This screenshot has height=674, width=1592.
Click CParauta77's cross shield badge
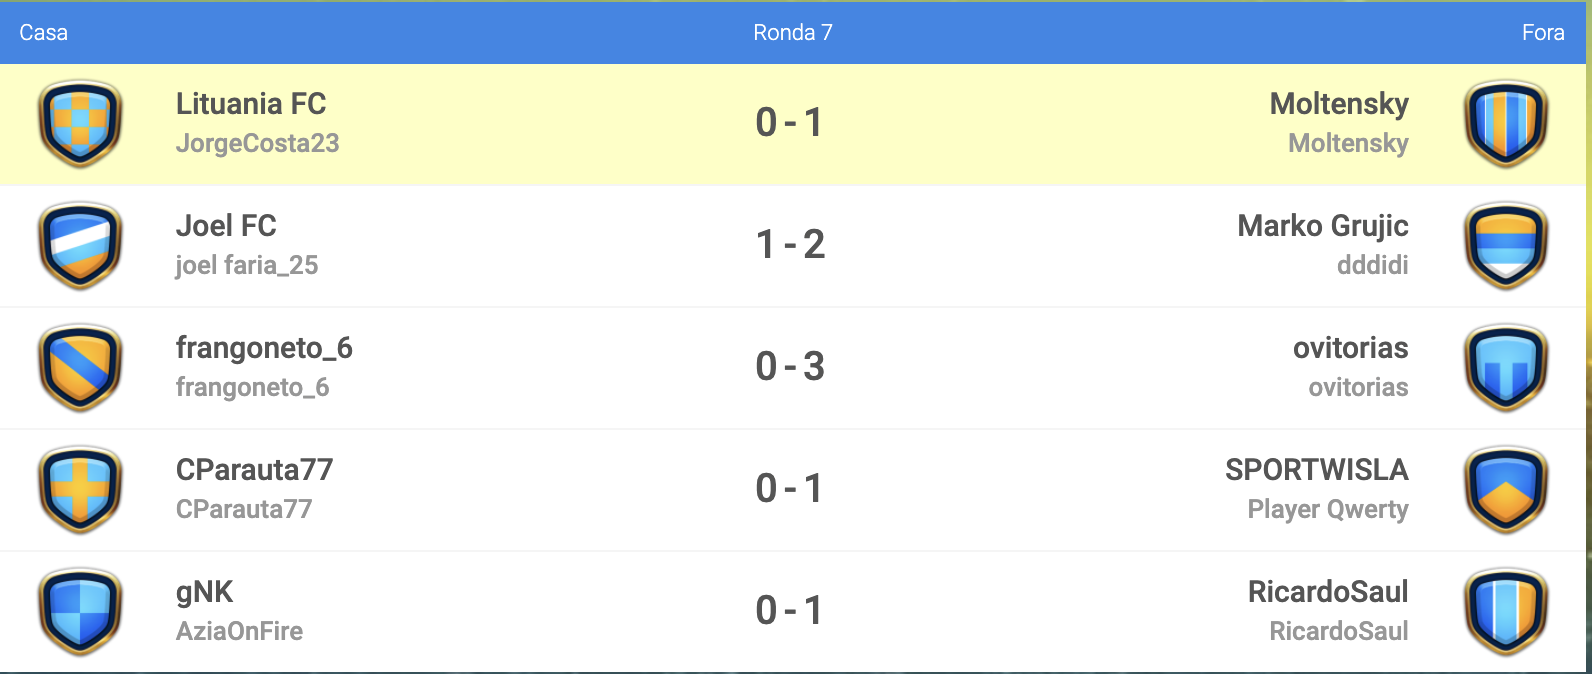pos(80,490)
